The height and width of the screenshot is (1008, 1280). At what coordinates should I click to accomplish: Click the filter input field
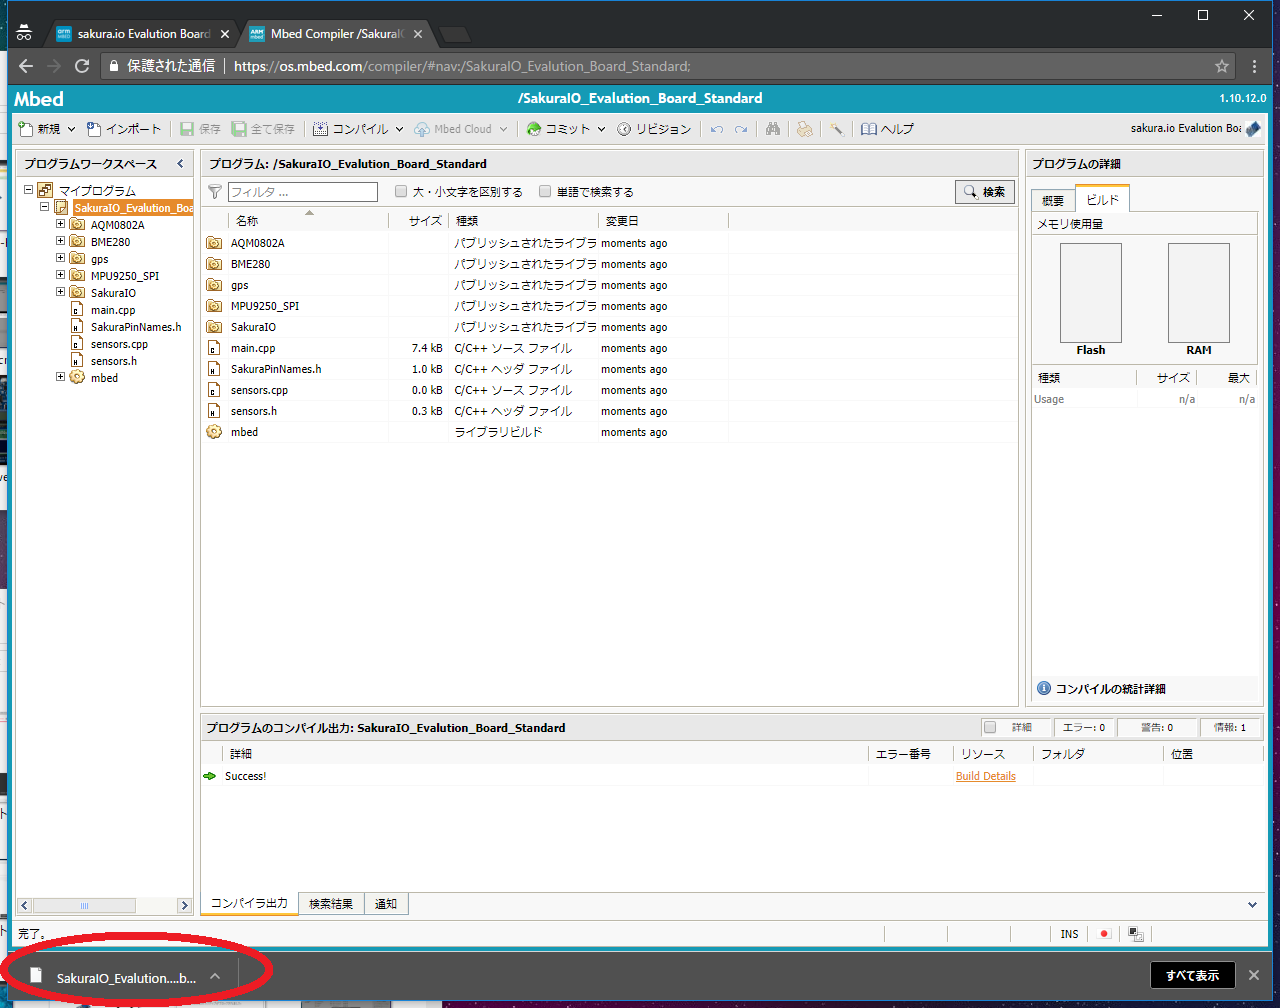(303, 192)
